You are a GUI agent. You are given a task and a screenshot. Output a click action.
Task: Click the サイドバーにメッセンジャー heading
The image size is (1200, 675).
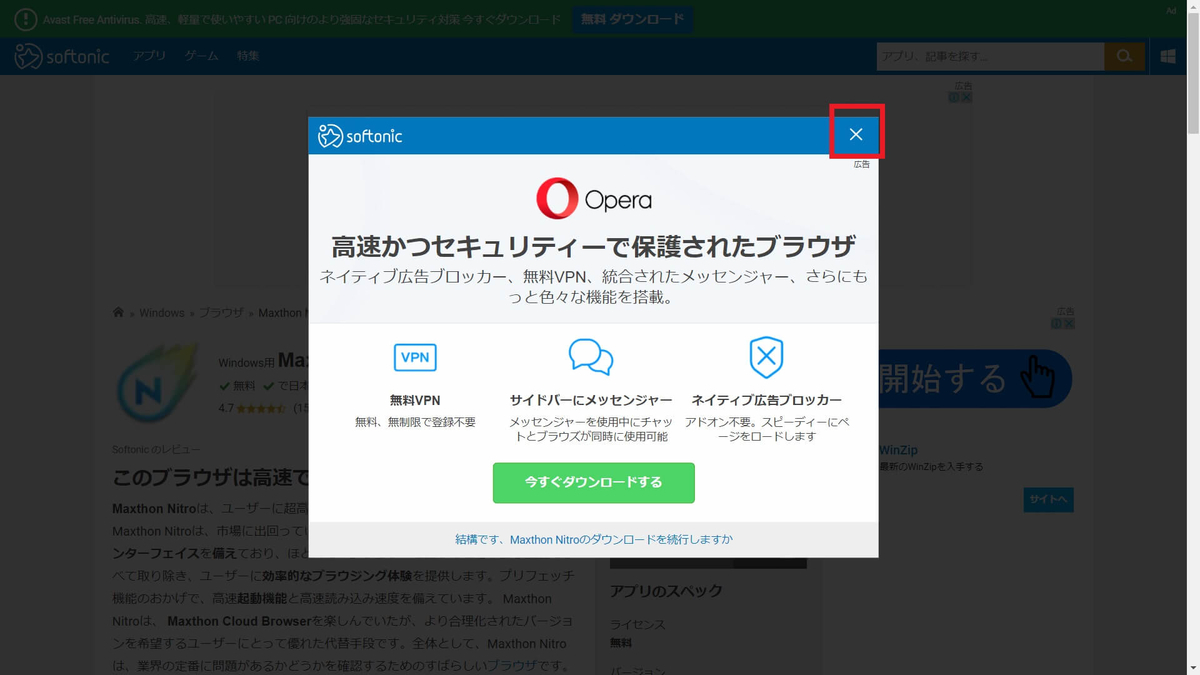tap(591, 400)
